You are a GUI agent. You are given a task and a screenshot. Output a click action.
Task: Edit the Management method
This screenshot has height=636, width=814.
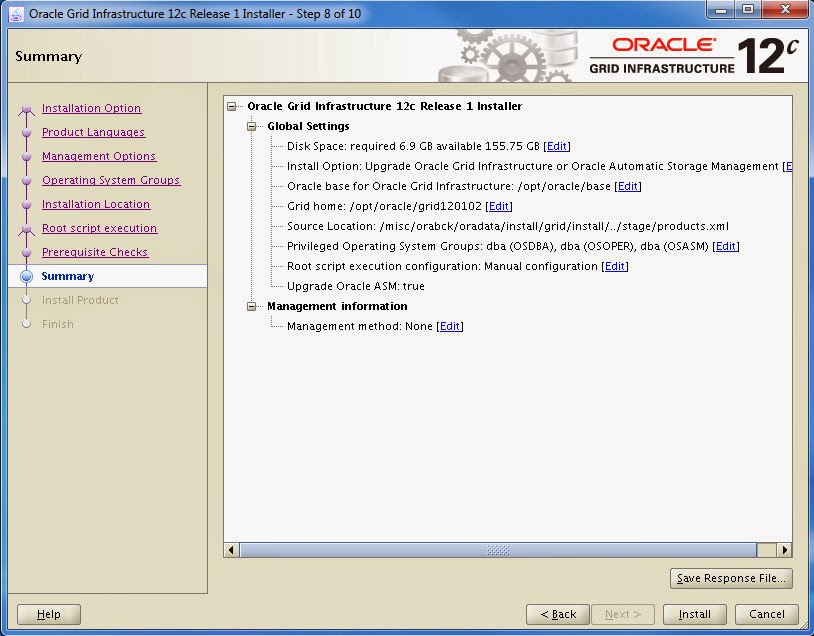click(x=449, y=326)
